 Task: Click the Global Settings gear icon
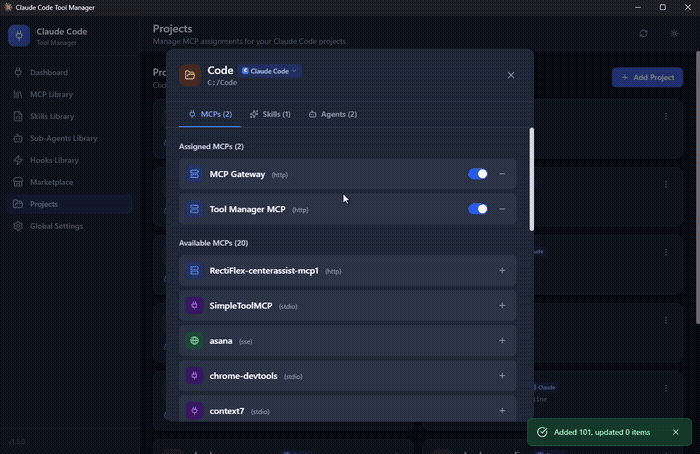[x=18, y=226]
